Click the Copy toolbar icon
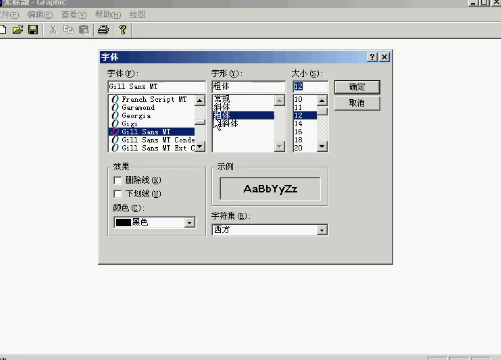 click(x=68, y=30)
